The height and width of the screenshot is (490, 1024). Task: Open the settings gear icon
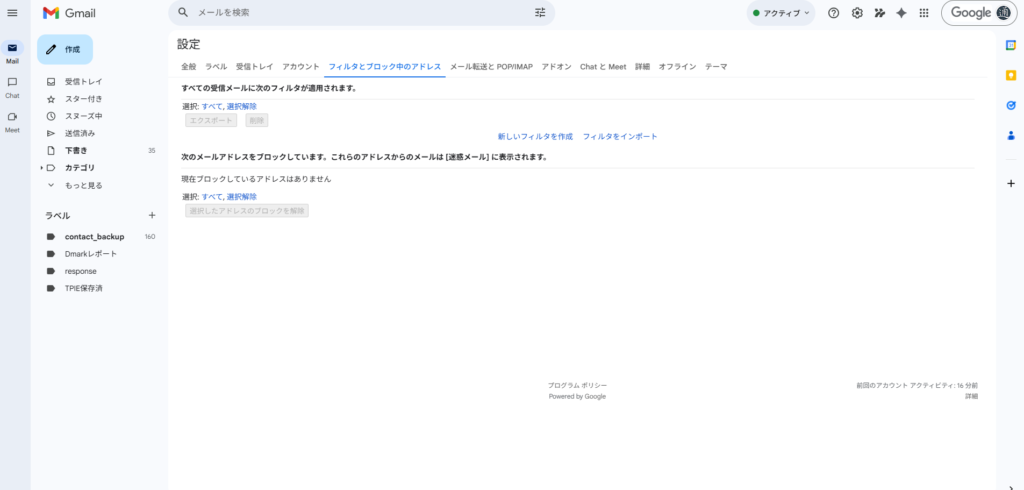[x=857, y=13]
